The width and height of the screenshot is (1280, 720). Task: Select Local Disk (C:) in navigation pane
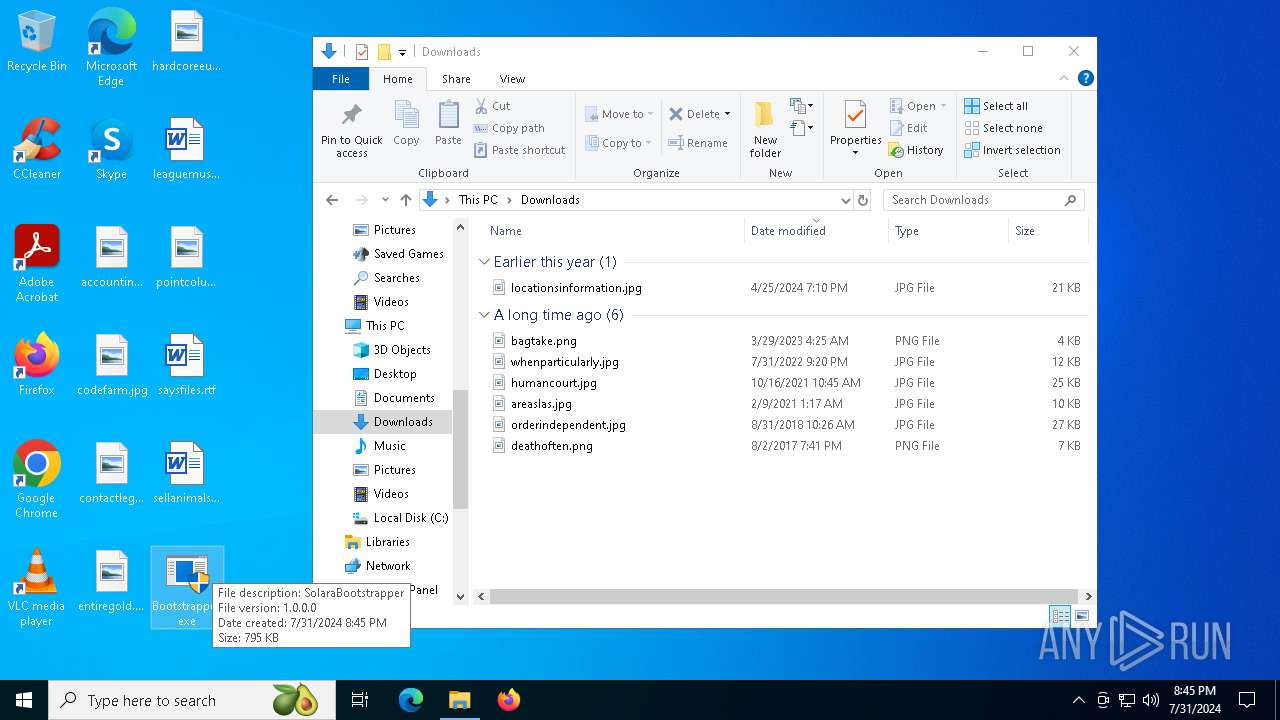400,518
